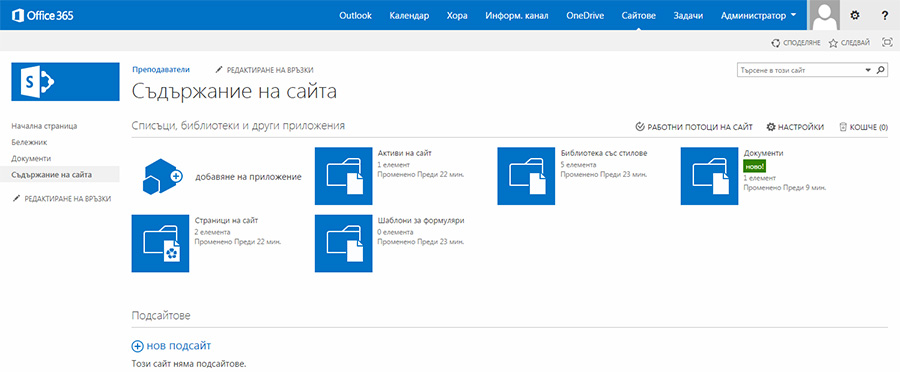Click '0 елемента' under Шаблони за формуляри

(x=395, y=232)
